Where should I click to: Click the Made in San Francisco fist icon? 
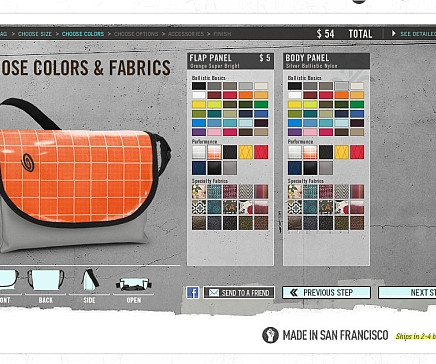tap(270, 335)
